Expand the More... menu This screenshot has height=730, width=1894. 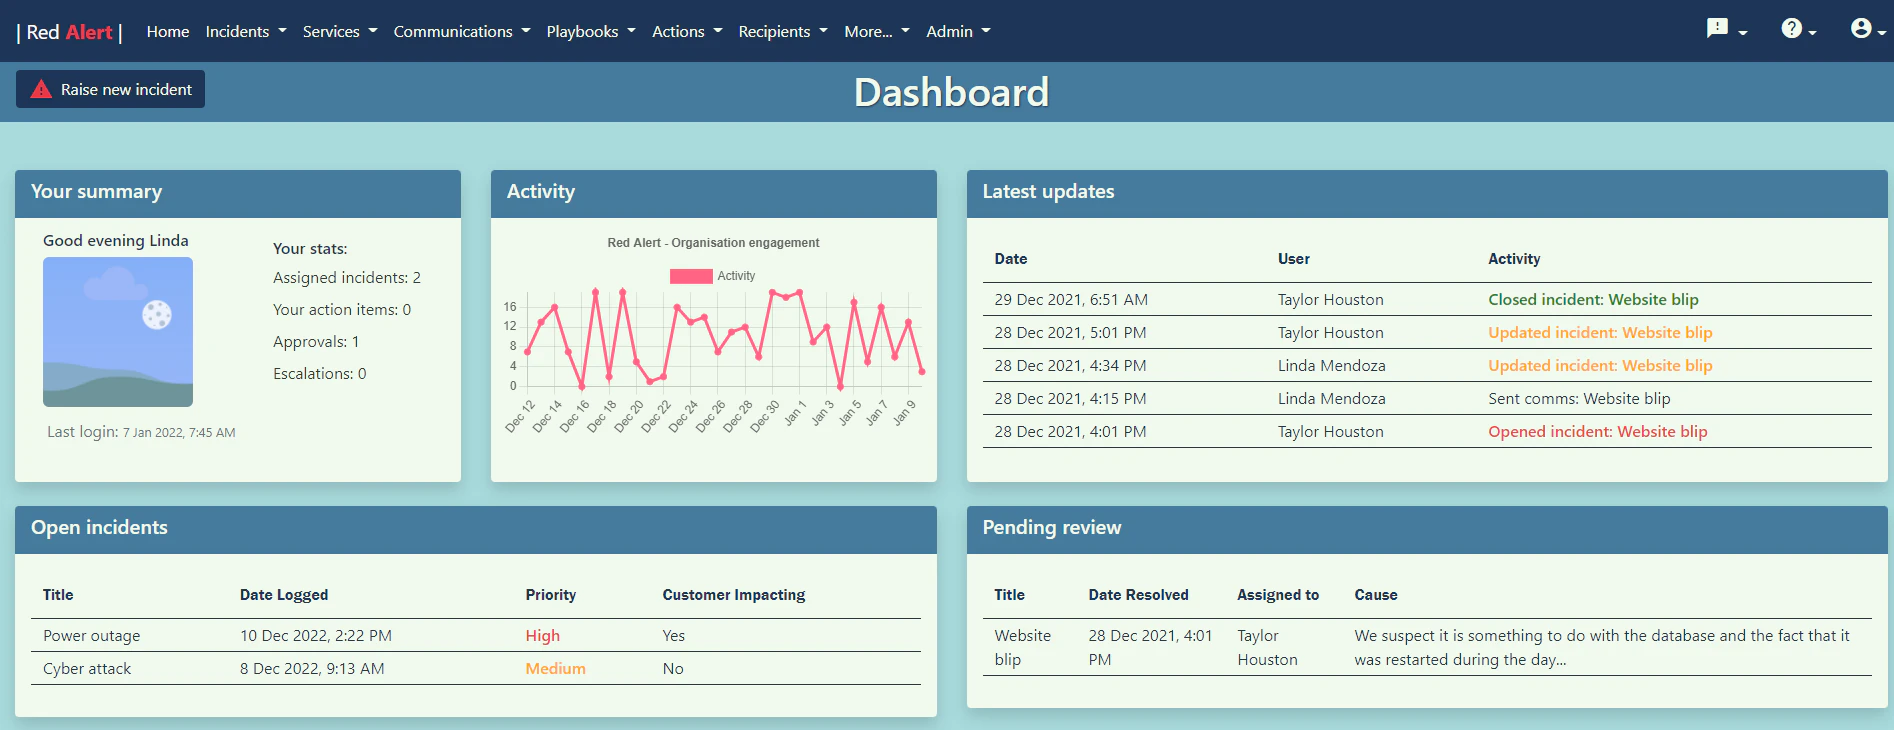pyautogui.click(x=876, y=32)
